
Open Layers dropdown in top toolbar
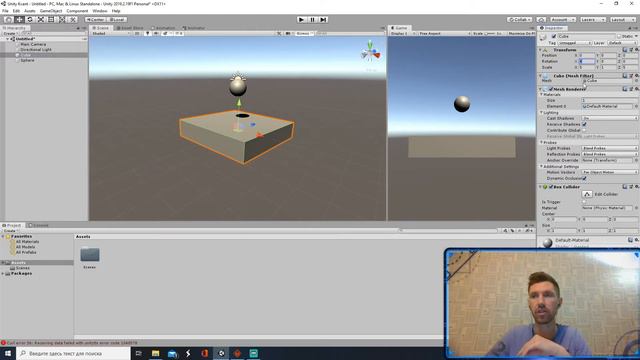point(593,19)
